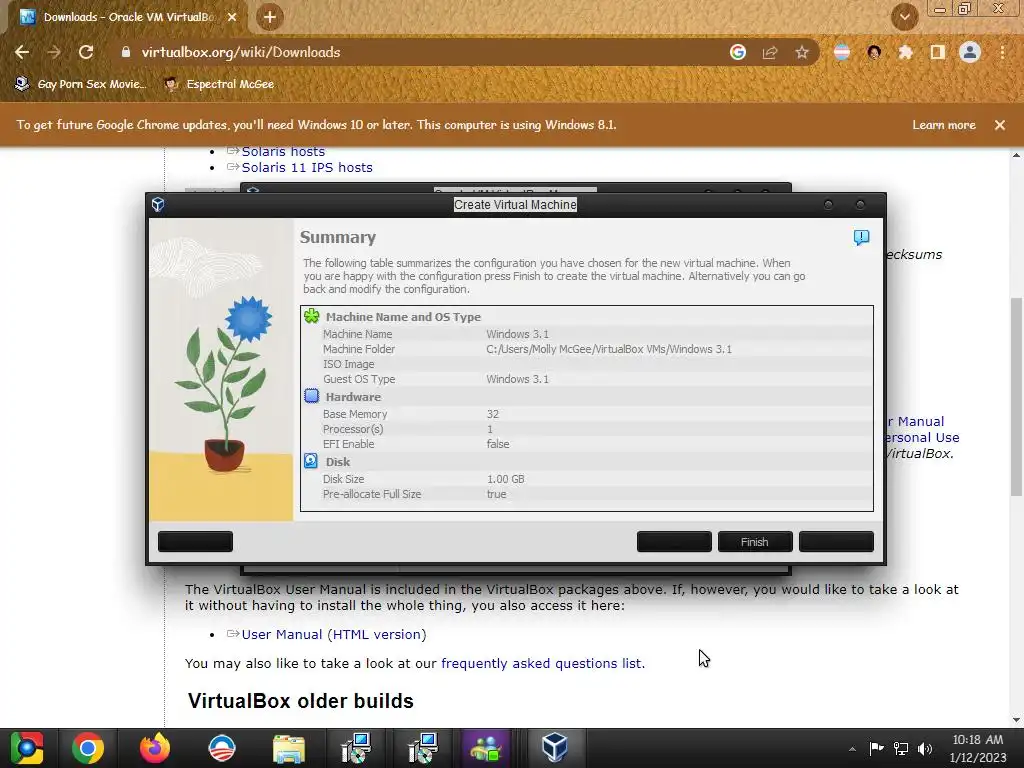Open the circular striped logo taskbar icon

coord(222,748)
